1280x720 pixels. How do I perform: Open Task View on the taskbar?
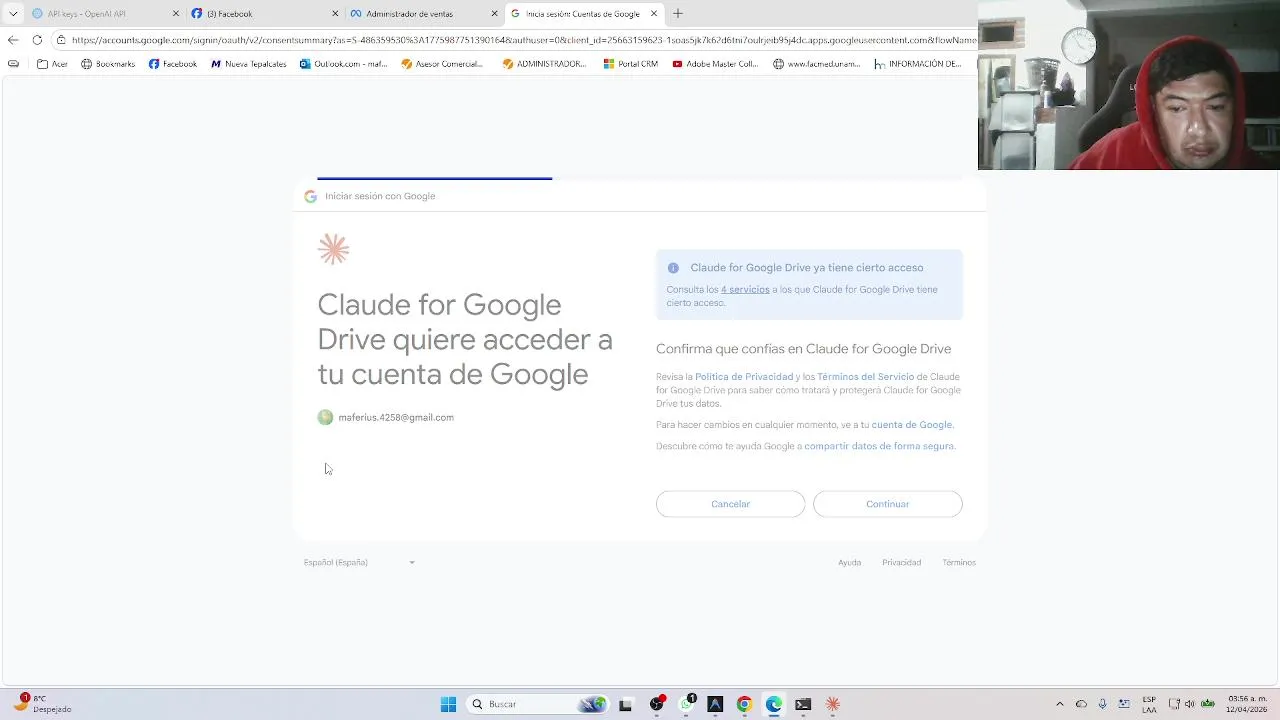point(625,704)
